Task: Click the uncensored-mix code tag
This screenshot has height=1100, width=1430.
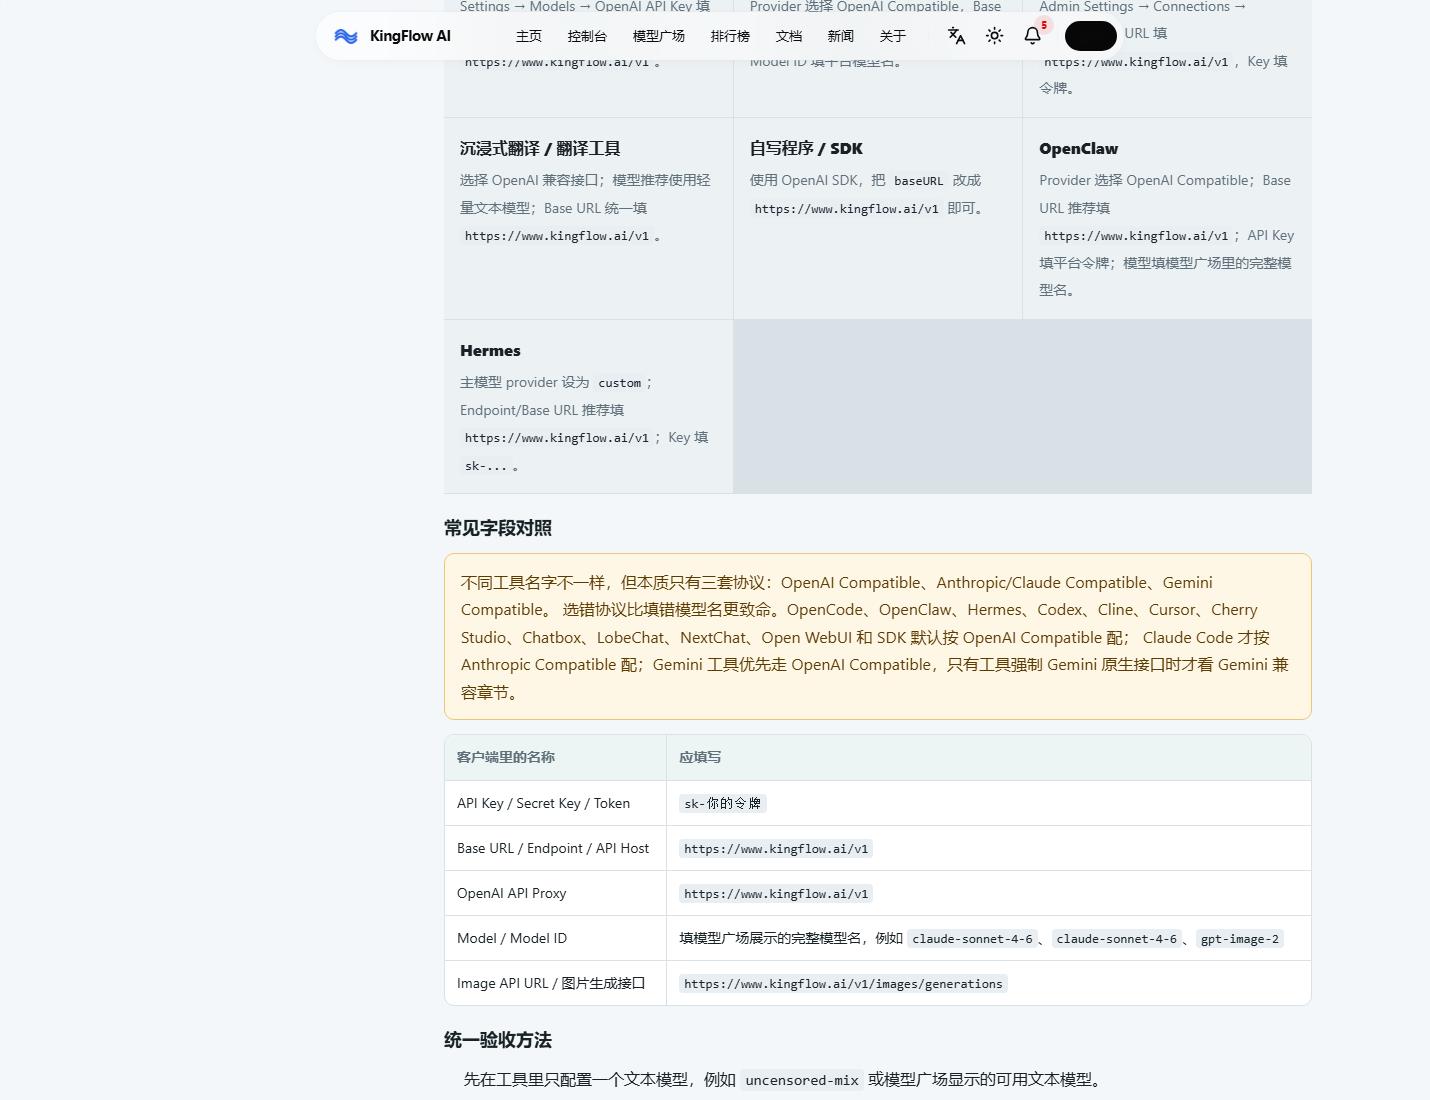Action: pyautogui.click(x=802, y=1080)
